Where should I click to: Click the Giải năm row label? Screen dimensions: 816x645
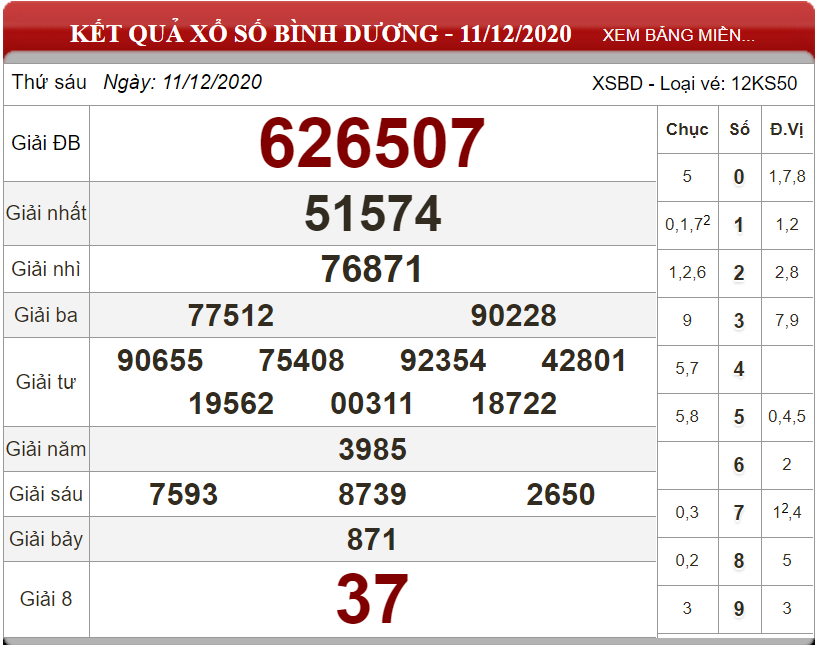[46, 449]
